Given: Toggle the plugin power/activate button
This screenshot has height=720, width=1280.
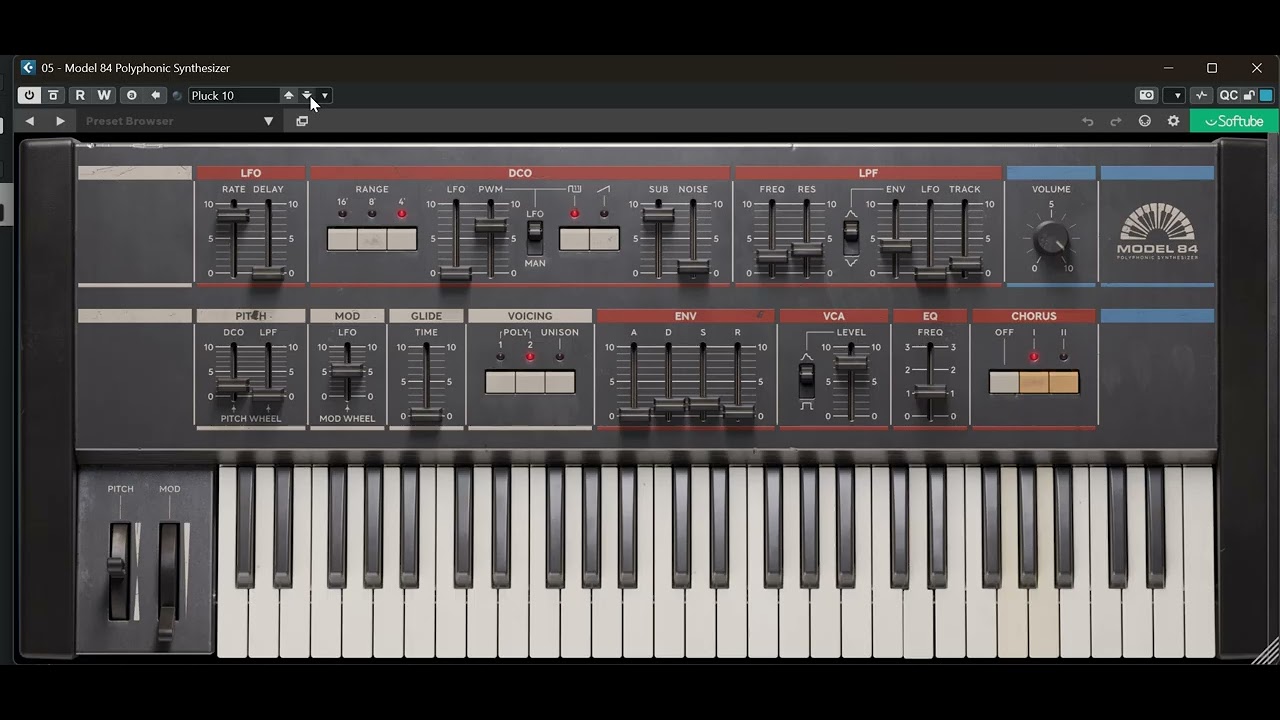Looking at the screenshot, I should [29, 95].
